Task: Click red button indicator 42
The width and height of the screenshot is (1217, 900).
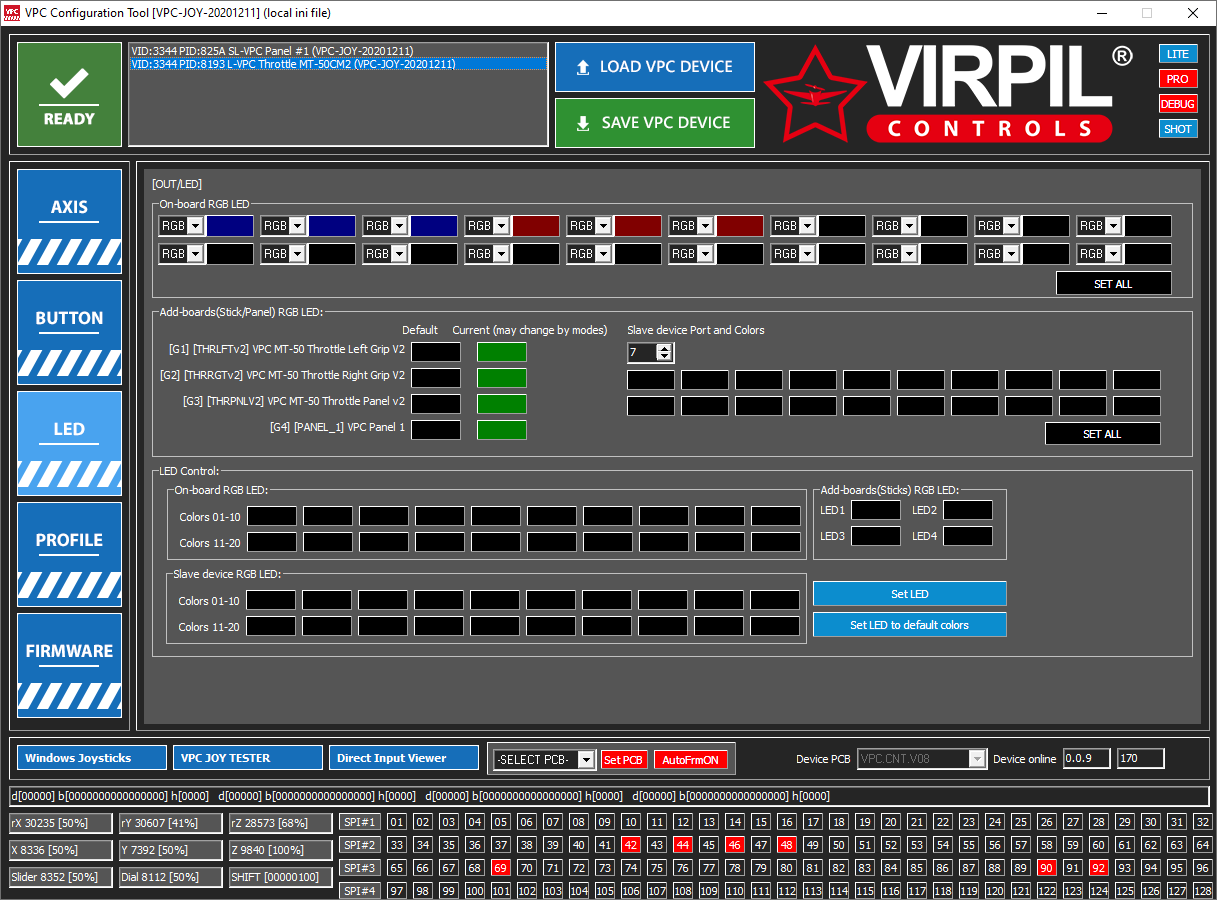Action: click(x=631, y=845)
